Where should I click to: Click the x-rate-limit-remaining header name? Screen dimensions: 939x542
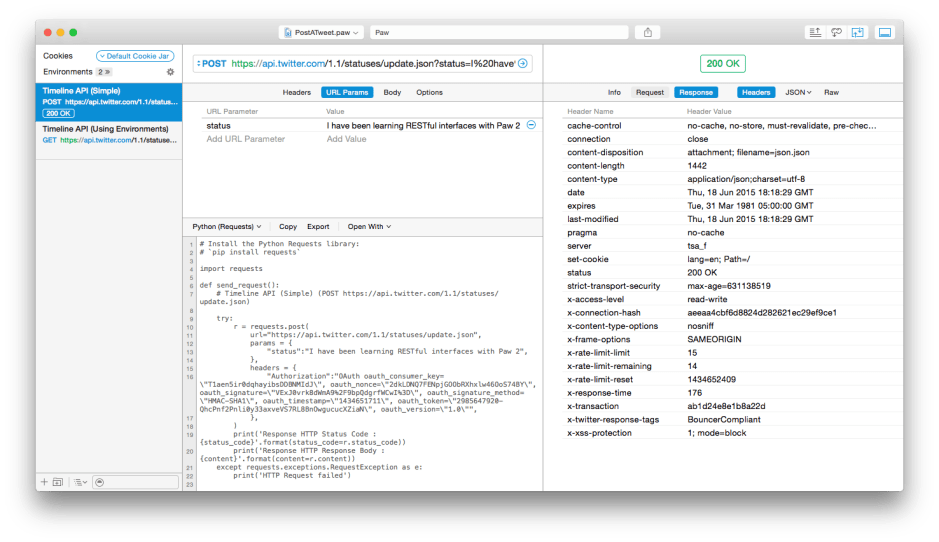[x=609, y=366]
